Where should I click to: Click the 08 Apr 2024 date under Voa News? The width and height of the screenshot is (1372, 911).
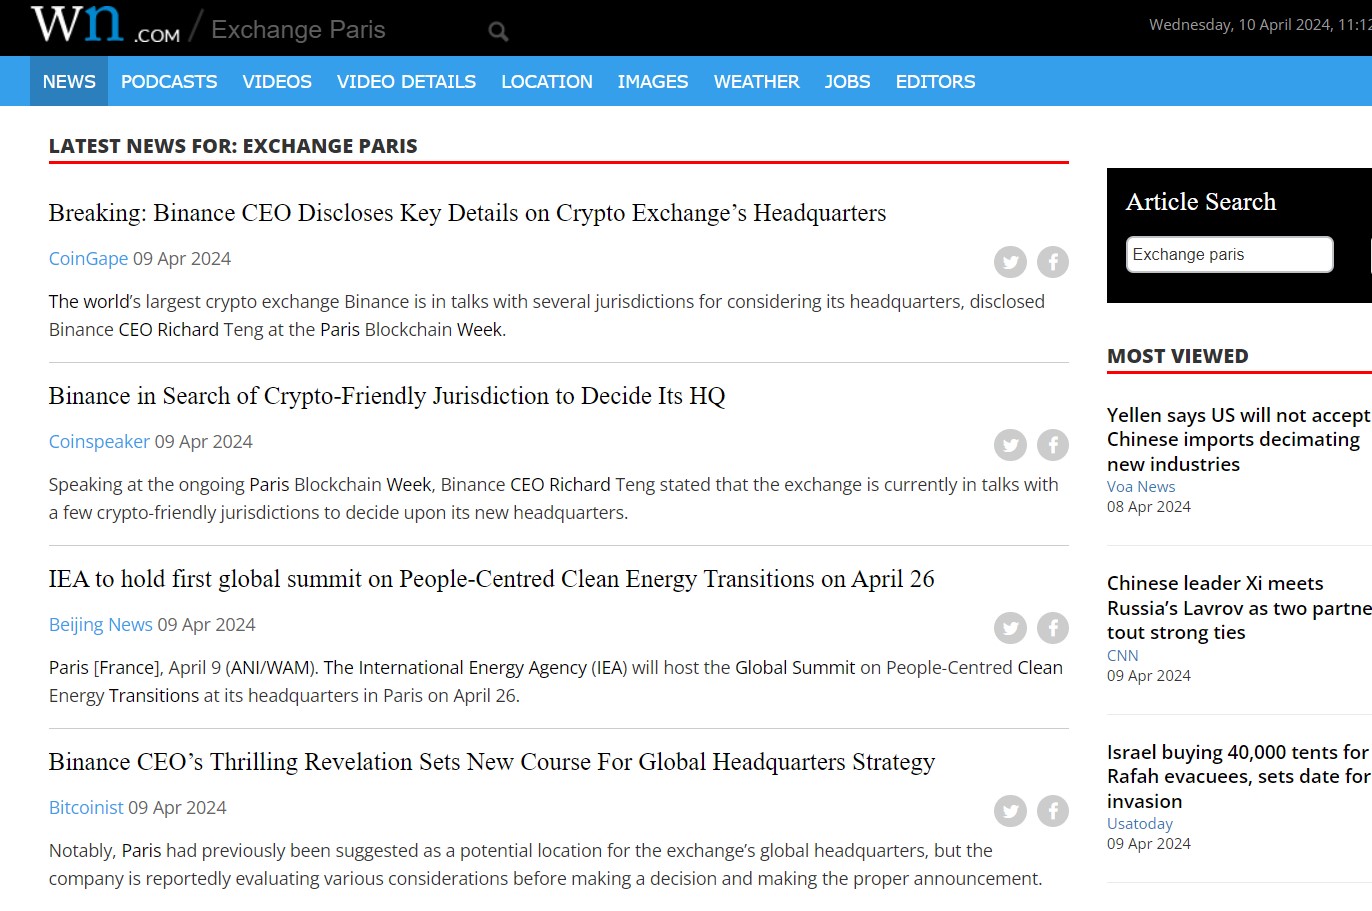pyautogui.click(x=1149, y=506)
